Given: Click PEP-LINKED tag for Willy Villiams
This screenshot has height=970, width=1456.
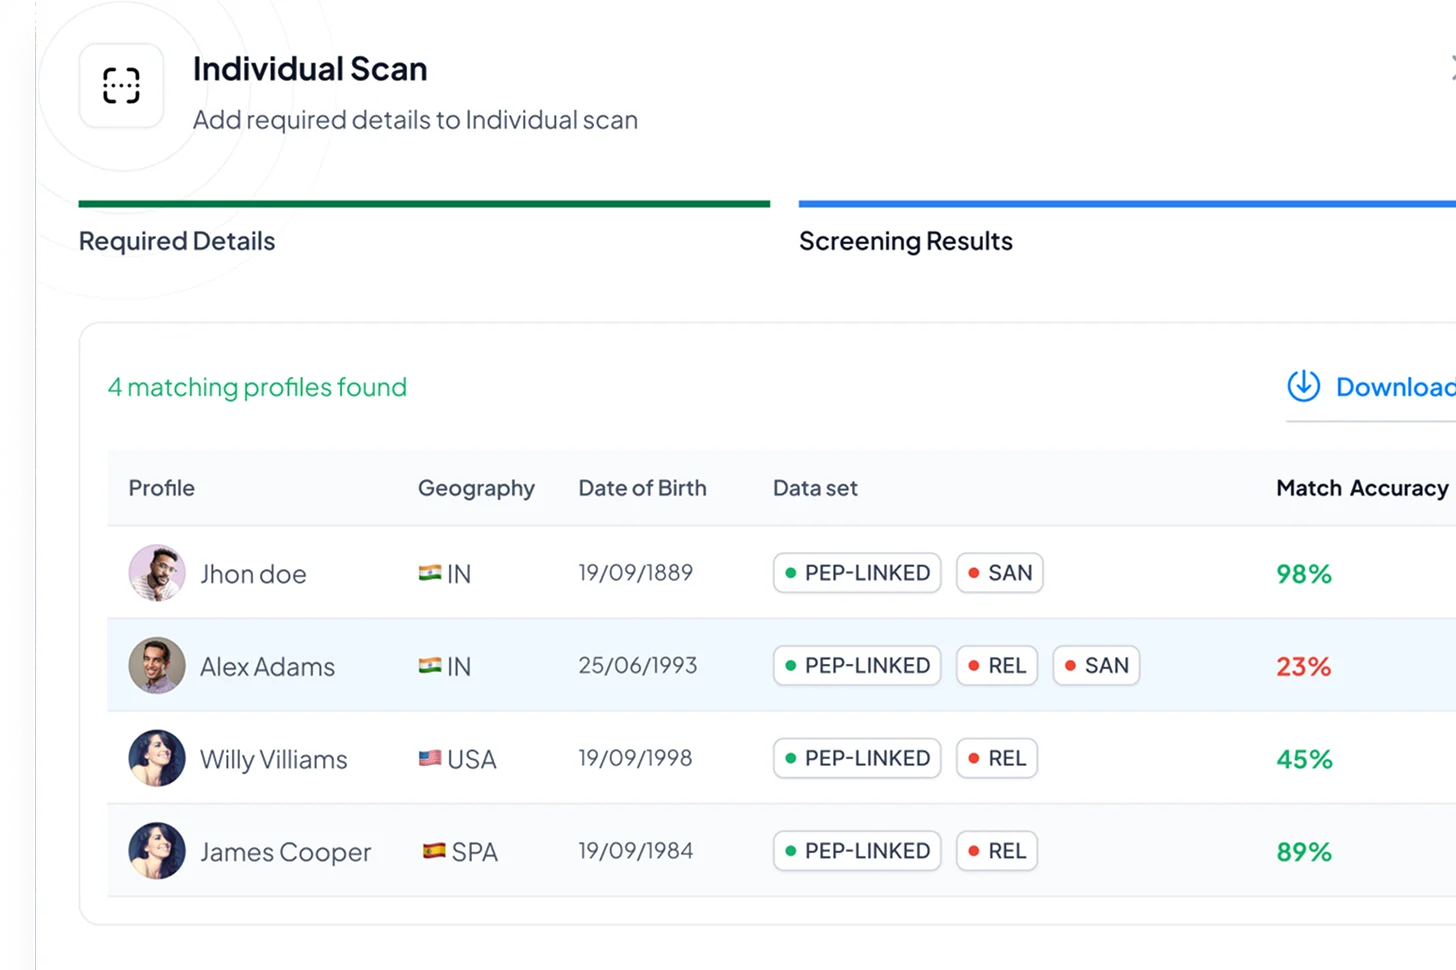Looking at the screenshot, I should click(x=857, y=758).
